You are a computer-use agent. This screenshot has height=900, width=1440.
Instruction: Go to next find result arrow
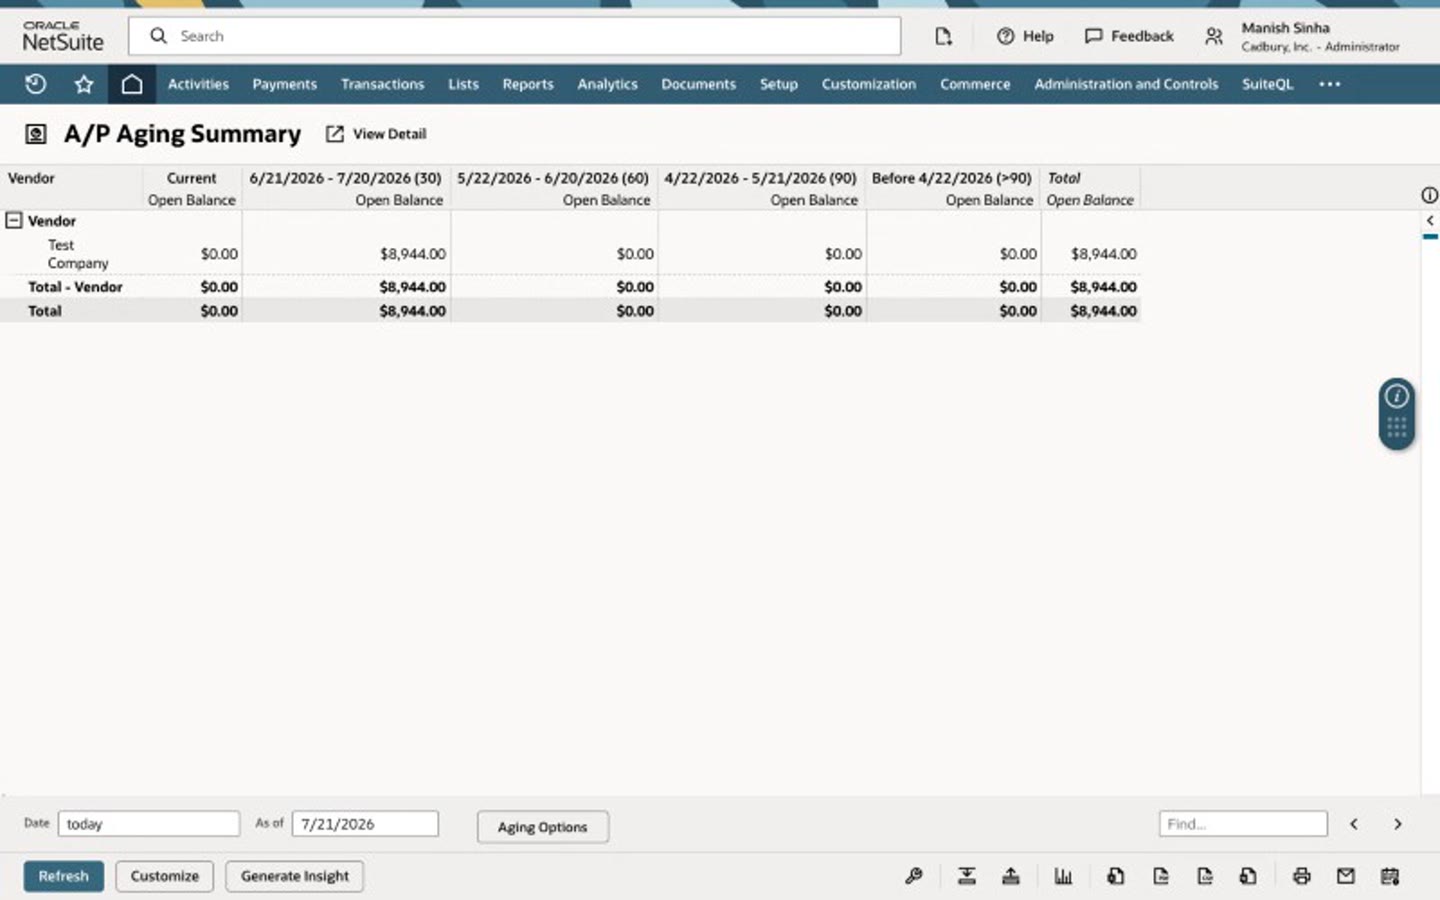click(1398, 824)
